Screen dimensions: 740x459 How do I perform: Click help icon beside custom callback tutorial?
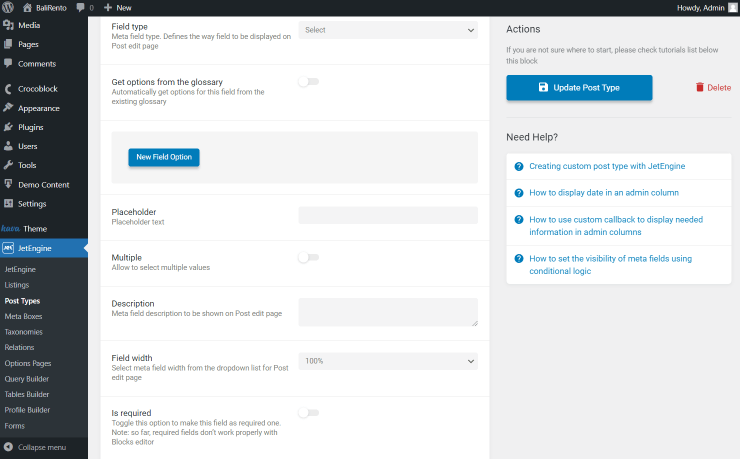click(519, 220)
